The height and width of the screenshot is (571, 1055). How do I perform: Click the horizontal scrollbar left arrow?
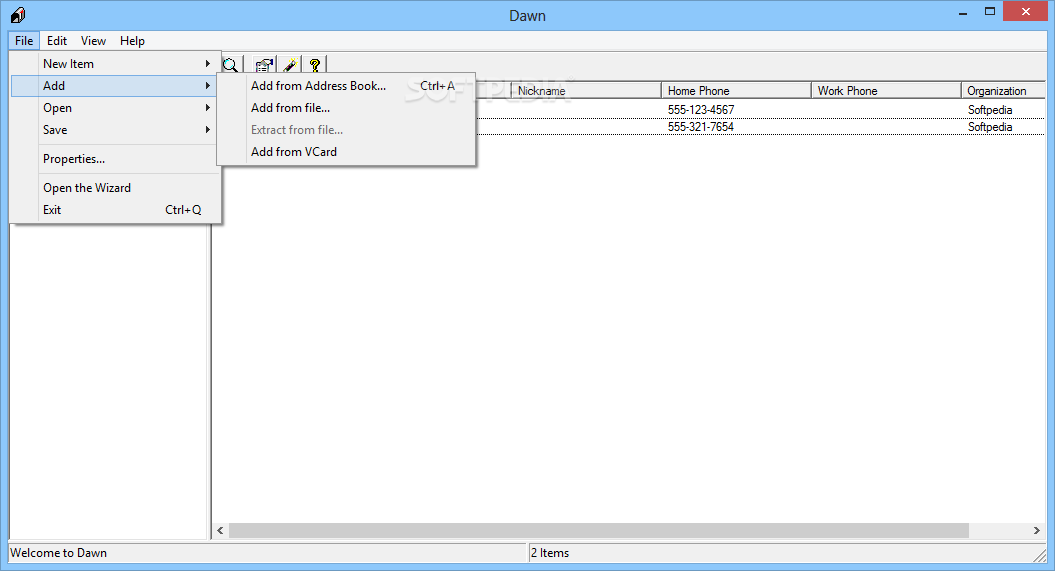pos(221,531)
